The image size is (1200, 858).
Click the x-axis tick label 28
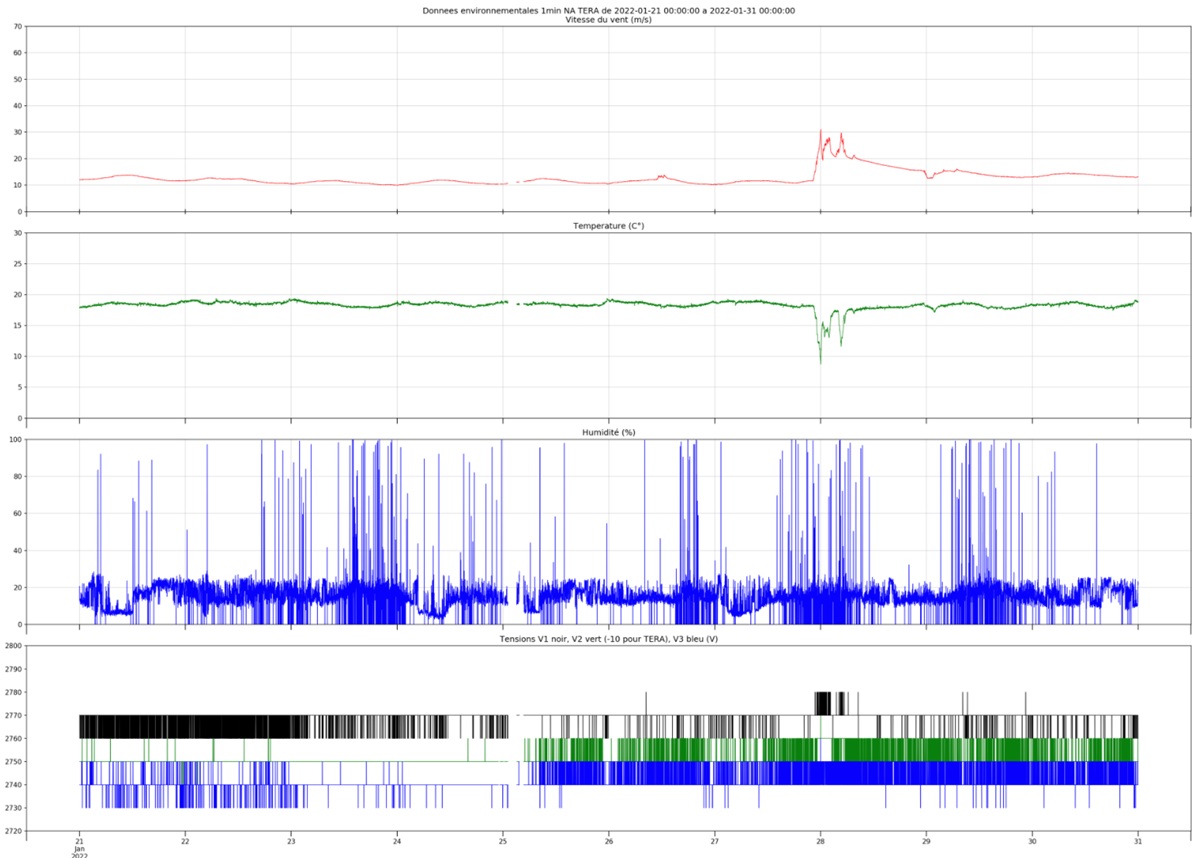pyautogui.click(x=820, y=841)
